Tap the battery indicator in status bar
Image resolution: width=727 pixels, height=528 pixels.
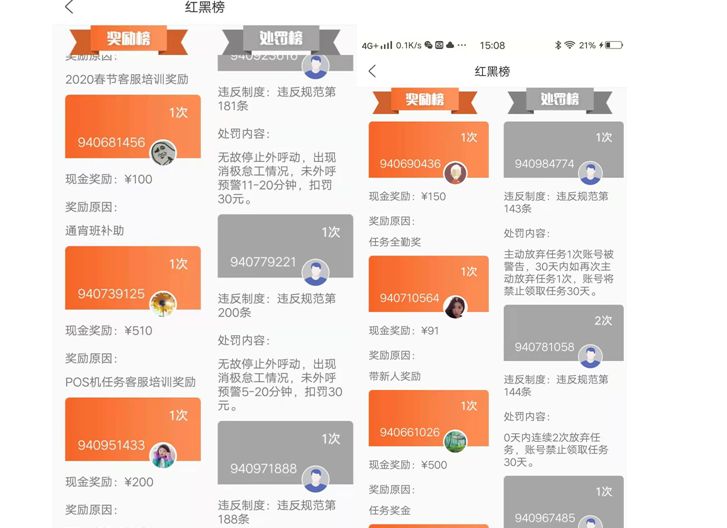(x=614, y=45)
